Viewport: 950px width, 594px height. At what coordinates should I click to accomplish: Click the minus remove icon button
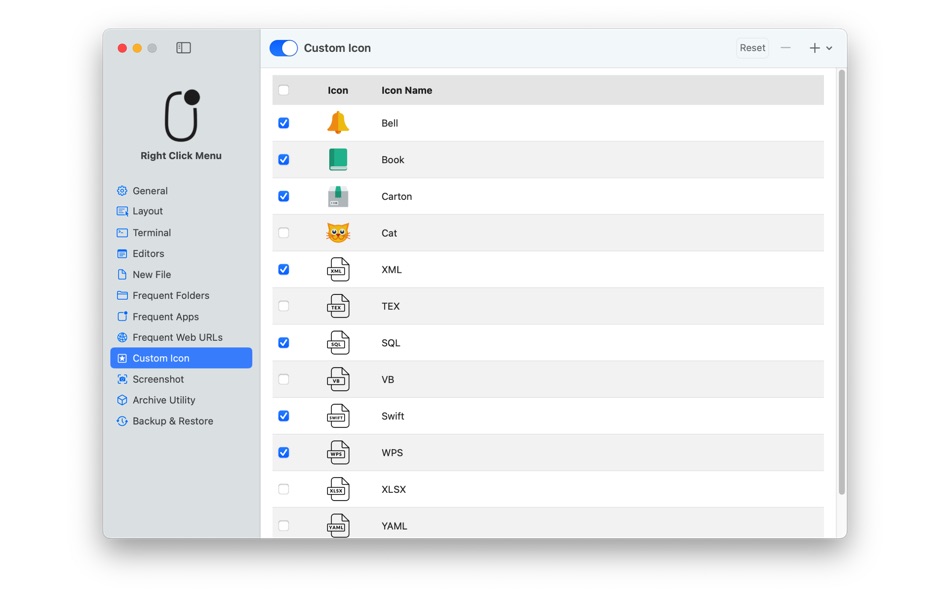click(786, 48)
